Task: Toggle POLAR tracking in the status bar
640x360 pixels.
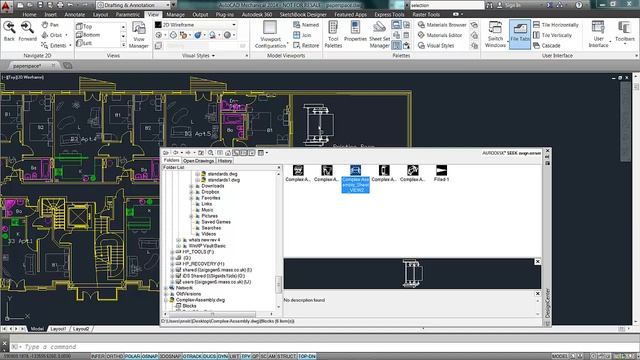Action: [x=132, y=356]
